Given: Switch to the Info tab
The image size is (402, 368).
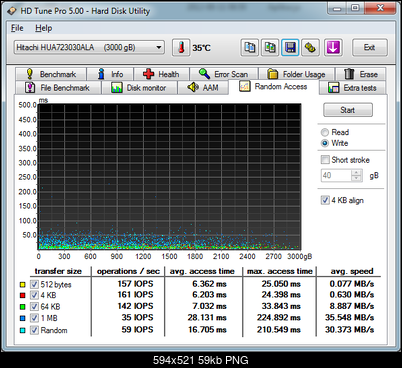Looking at the screenshot, I should coord(110,74).
